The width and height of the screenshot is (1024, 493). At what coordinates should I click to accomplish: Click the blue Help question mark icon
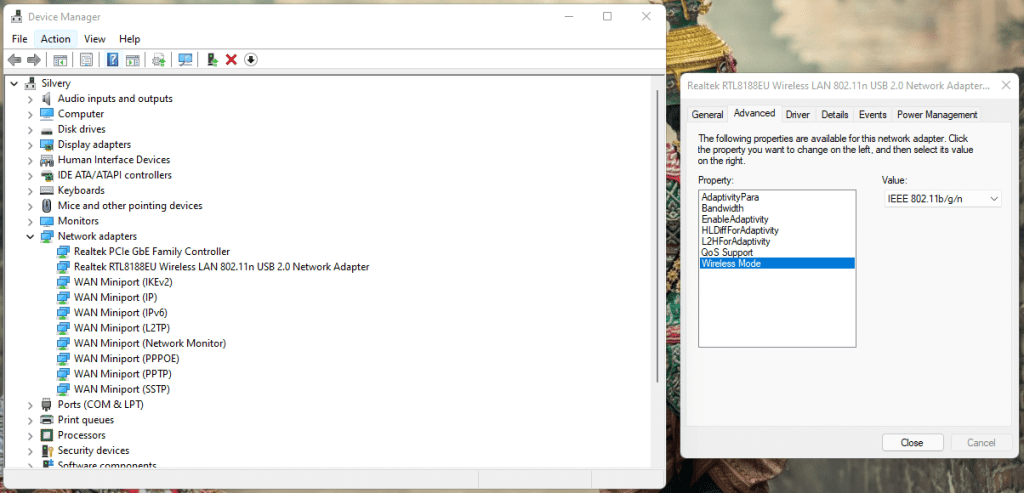112,60
